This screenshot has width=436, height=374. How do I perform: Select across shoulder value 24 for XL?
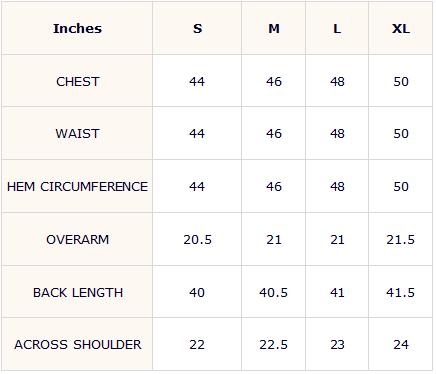pyautogui.click(x=401, y=344)
